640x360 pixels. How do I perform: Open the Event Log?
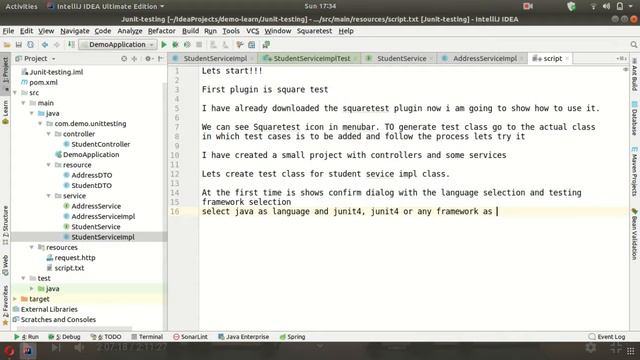(x=607, y=337)
